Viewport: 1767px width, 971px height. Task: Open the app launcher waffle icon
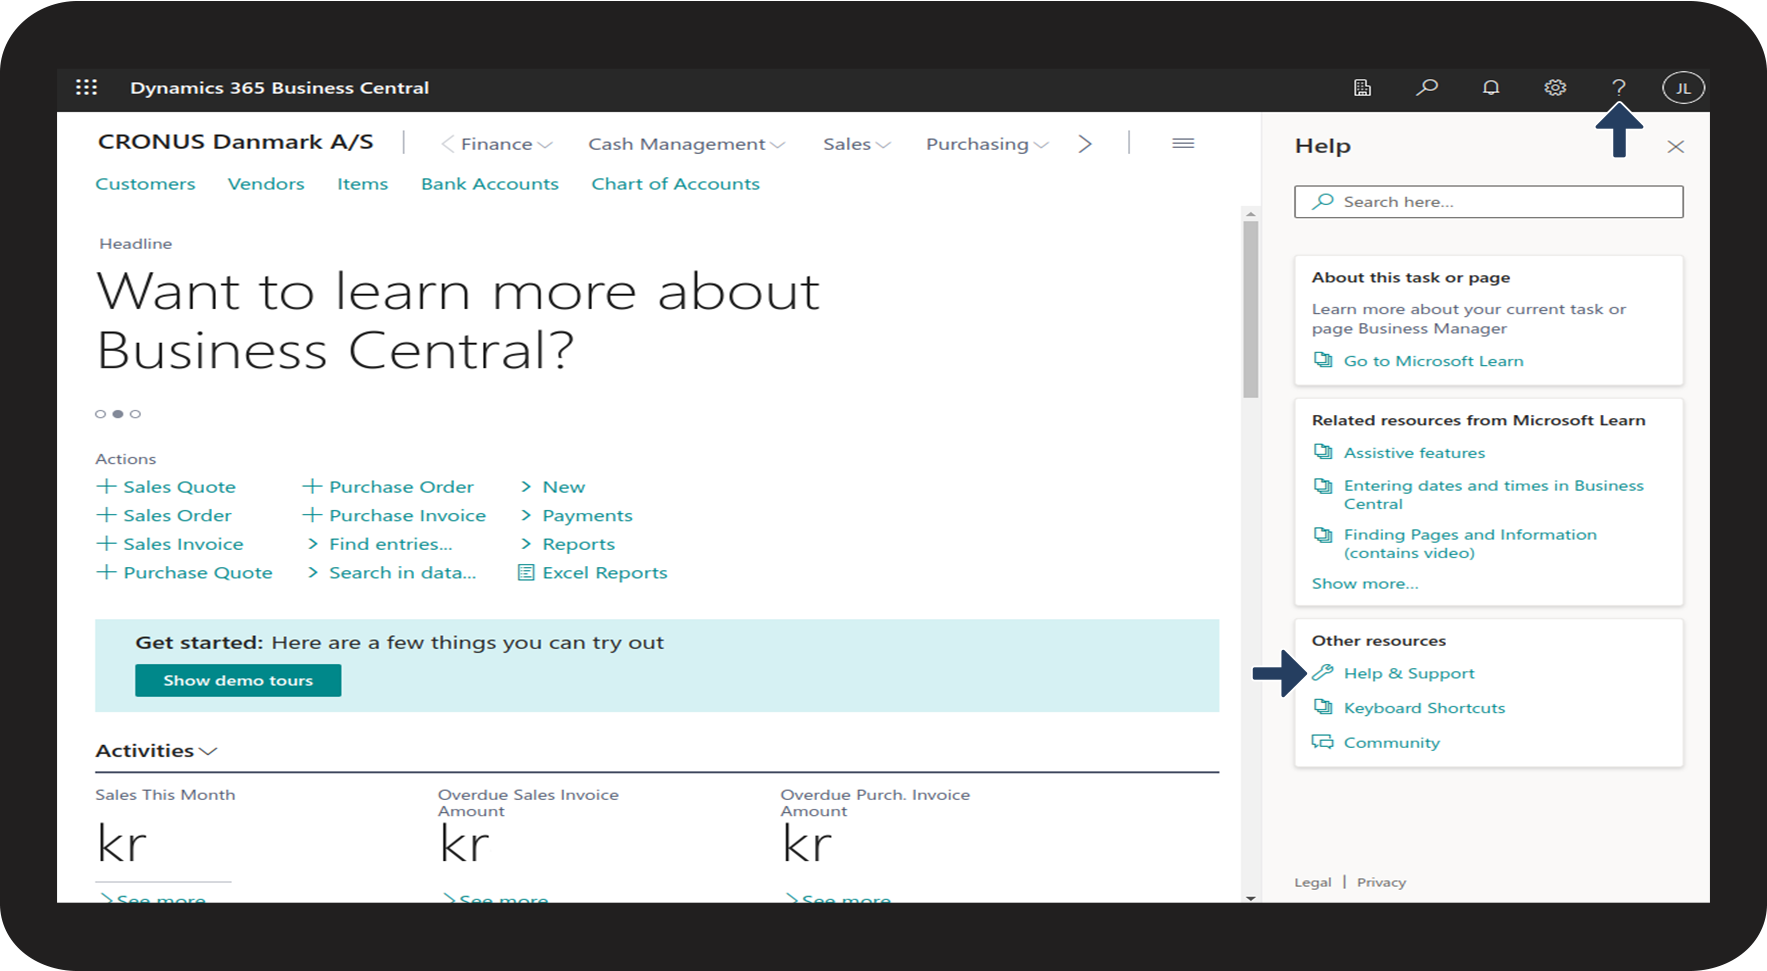click(87, 88)
